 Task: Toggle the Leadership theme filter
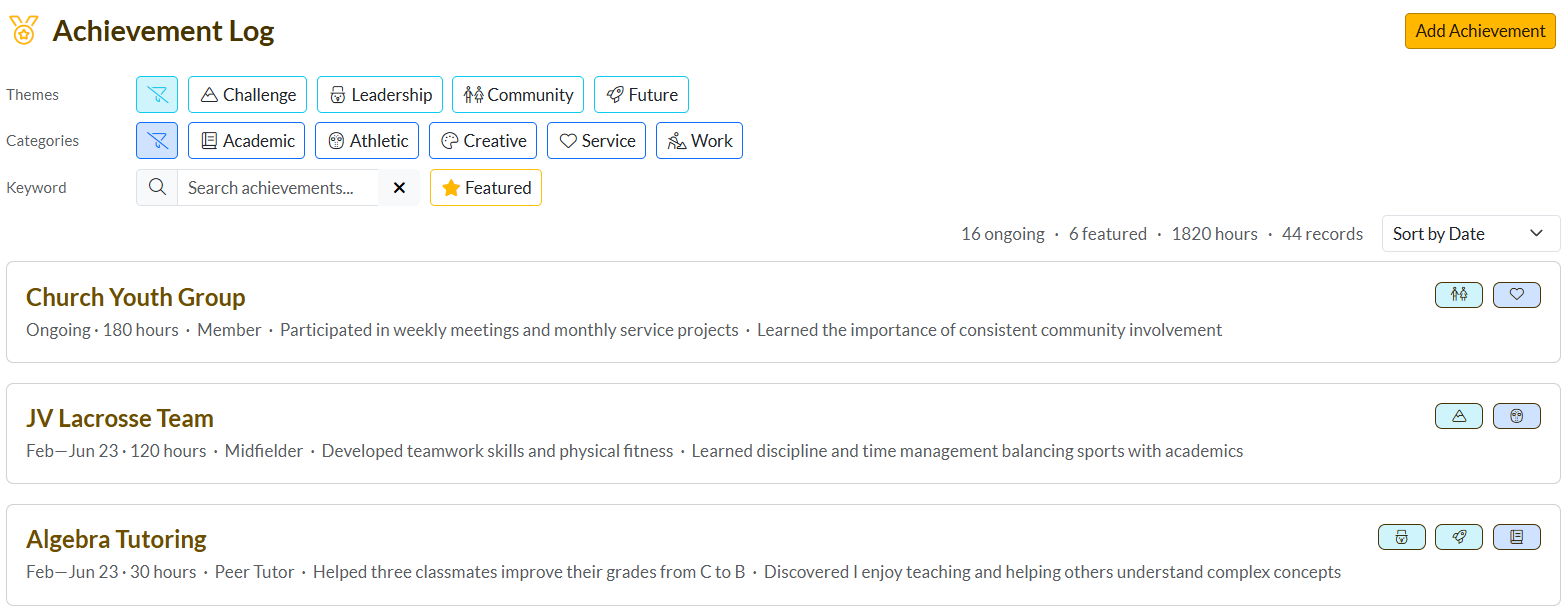click(380, 95)
